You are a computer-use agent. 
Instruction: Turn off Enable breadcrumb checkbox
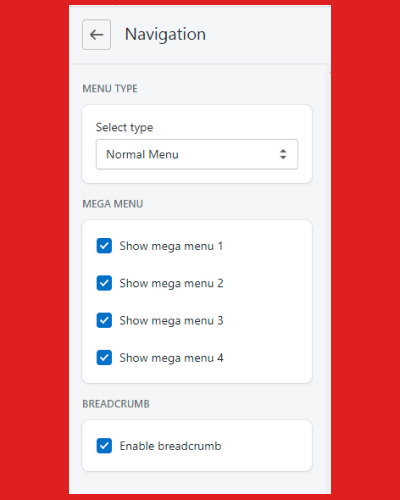tap(104, 446)
